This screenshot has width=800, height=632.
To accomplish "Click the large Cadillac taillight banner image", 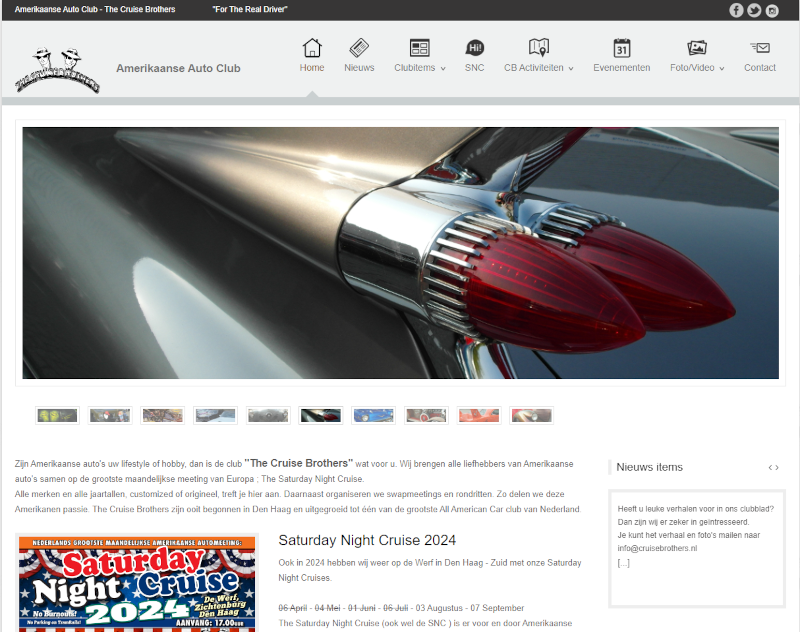I will pyautogui.click(x=400, y=252).
